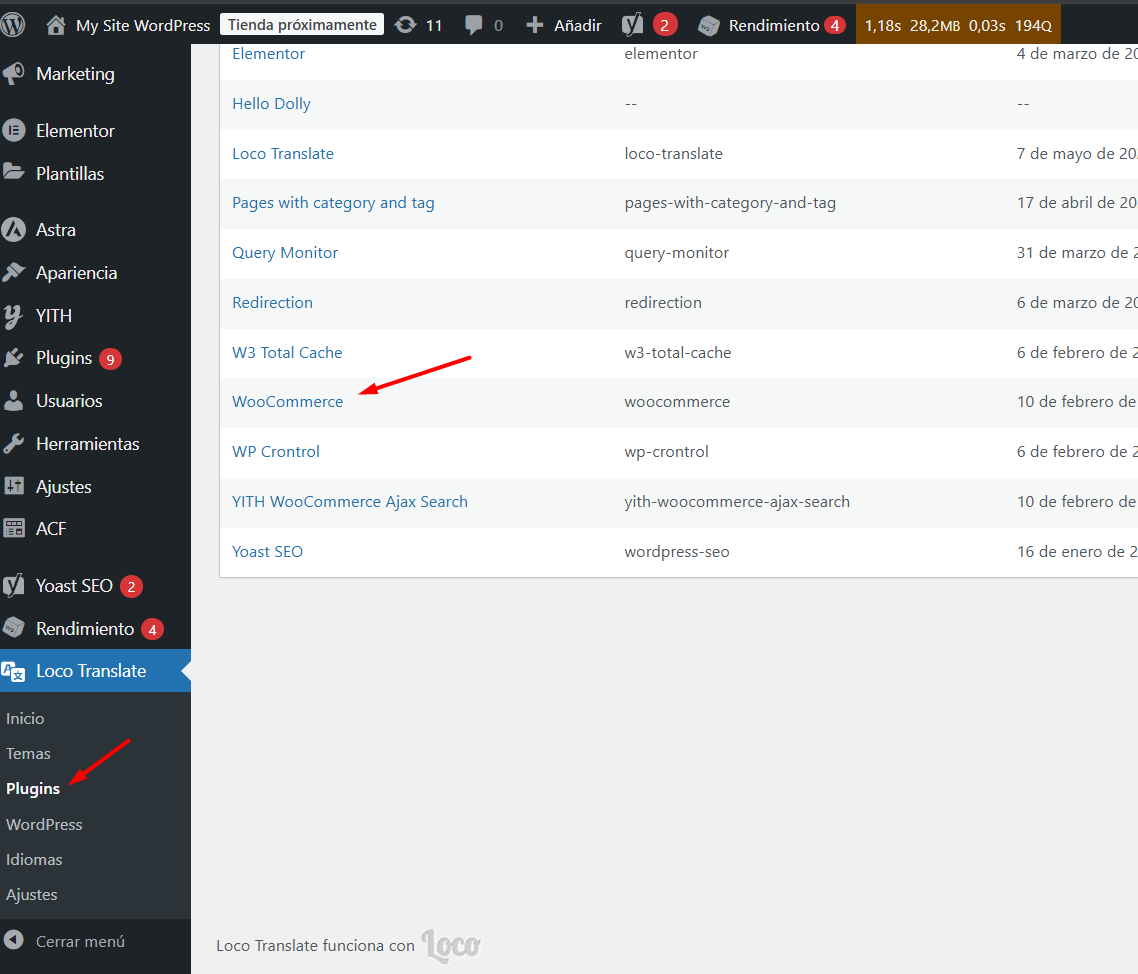The width and height of the screenshot is (1138, 974).
Task: Click the Ajustes sliders icon in main sidebar
Action: (14, 486)
